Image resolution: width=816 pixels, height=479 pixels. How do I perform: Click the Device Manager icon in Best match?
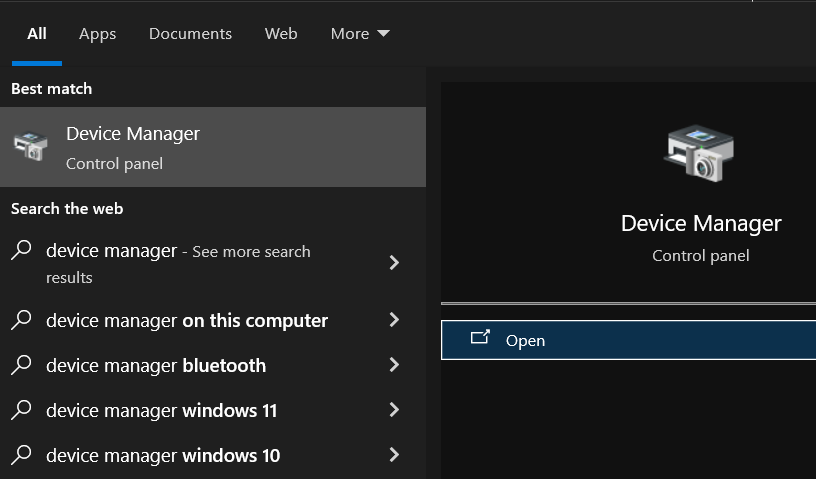coord(30,147)
